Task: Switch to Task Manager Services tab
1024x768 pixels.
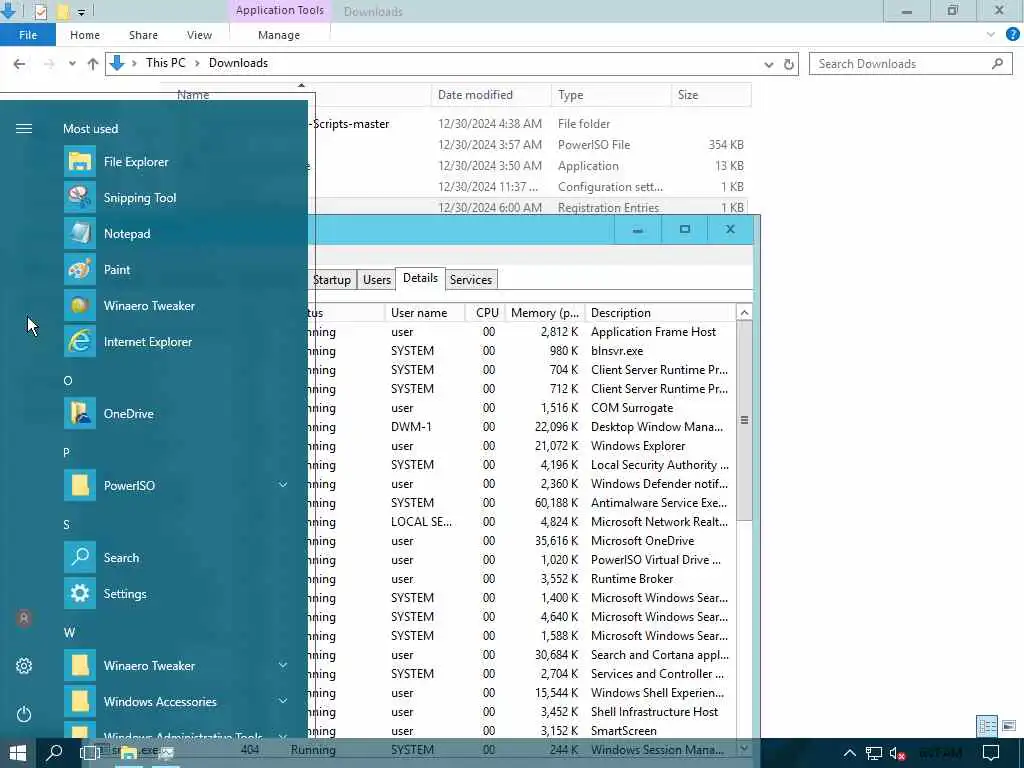Action: tap(471, 280)
